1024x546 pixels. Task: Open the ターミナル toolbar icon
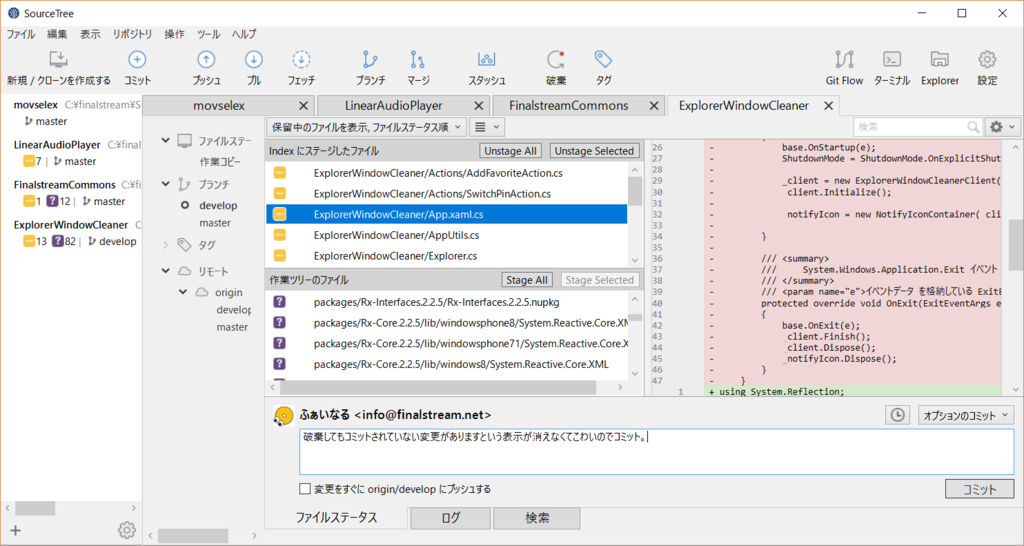point(892,60)
